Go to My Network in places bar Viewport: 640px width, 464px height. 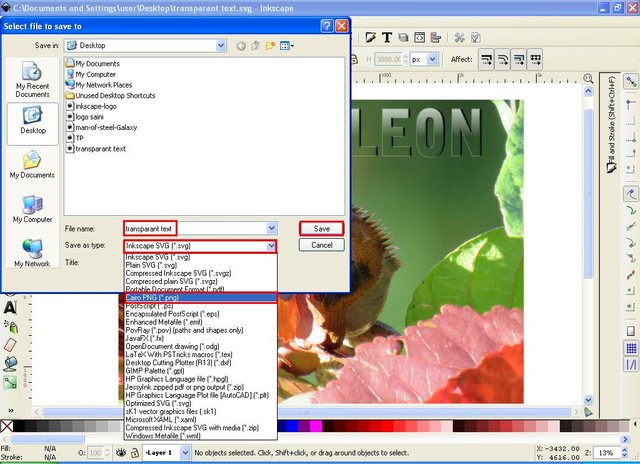[32, 253]
